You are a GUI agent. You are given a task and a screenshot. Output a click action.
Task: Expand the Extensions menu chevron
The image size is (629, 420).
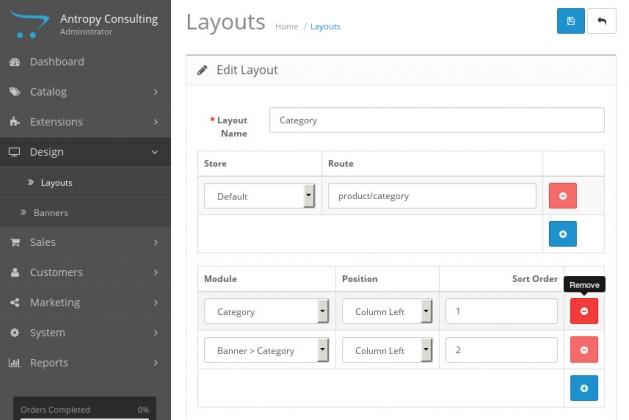point(156,122)
